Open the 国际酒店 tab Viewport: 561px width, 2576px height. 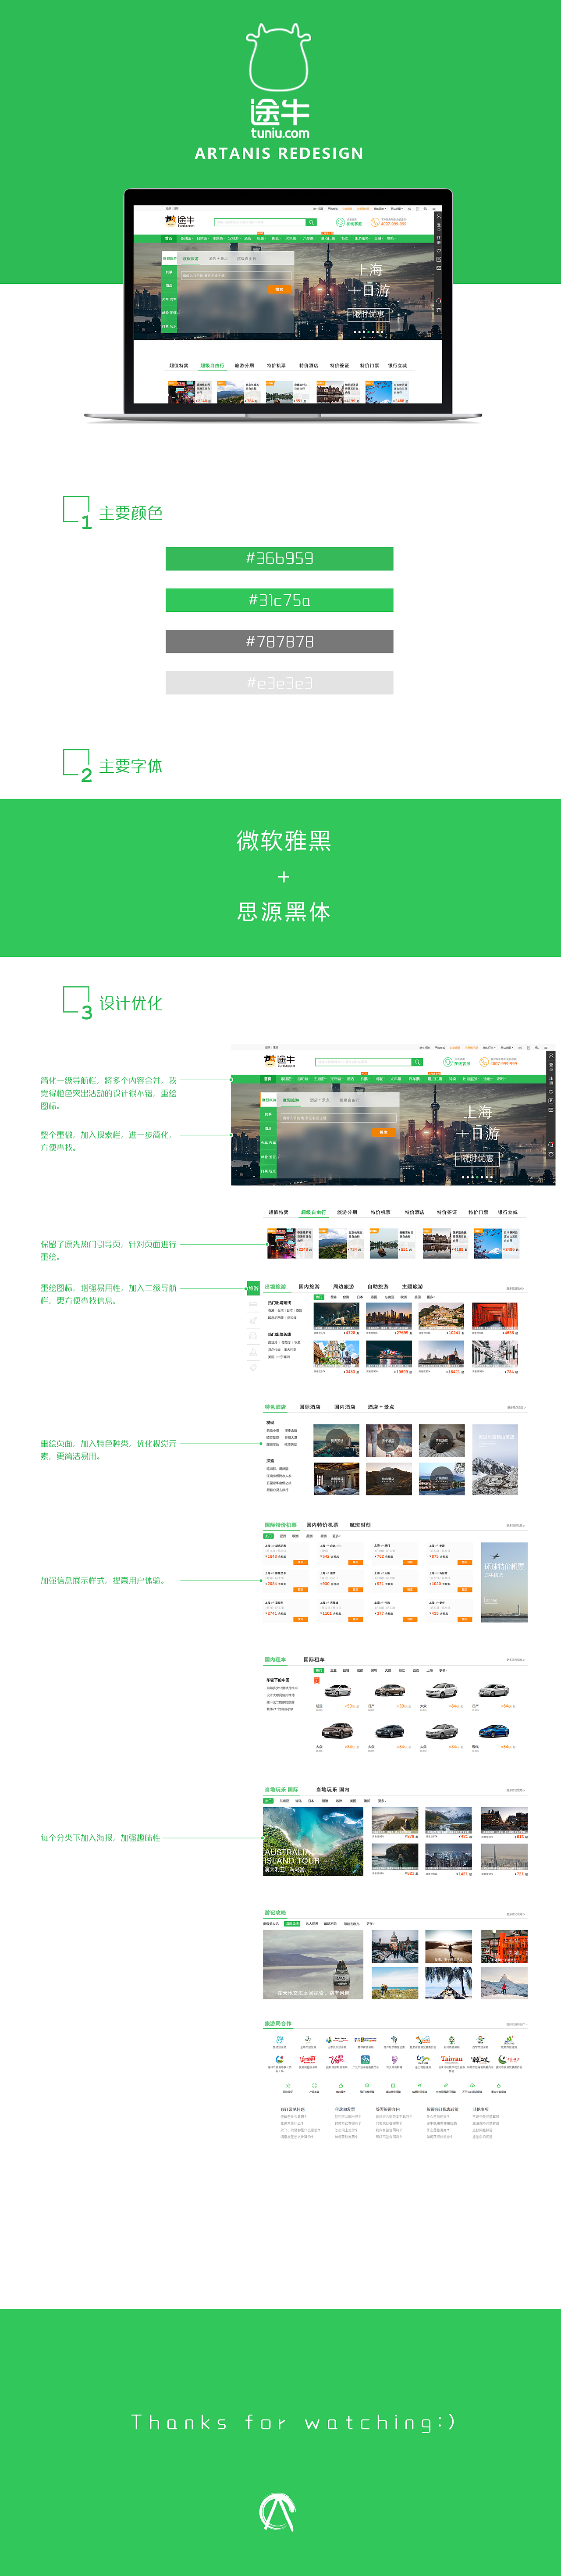[x=310, y=1407]
